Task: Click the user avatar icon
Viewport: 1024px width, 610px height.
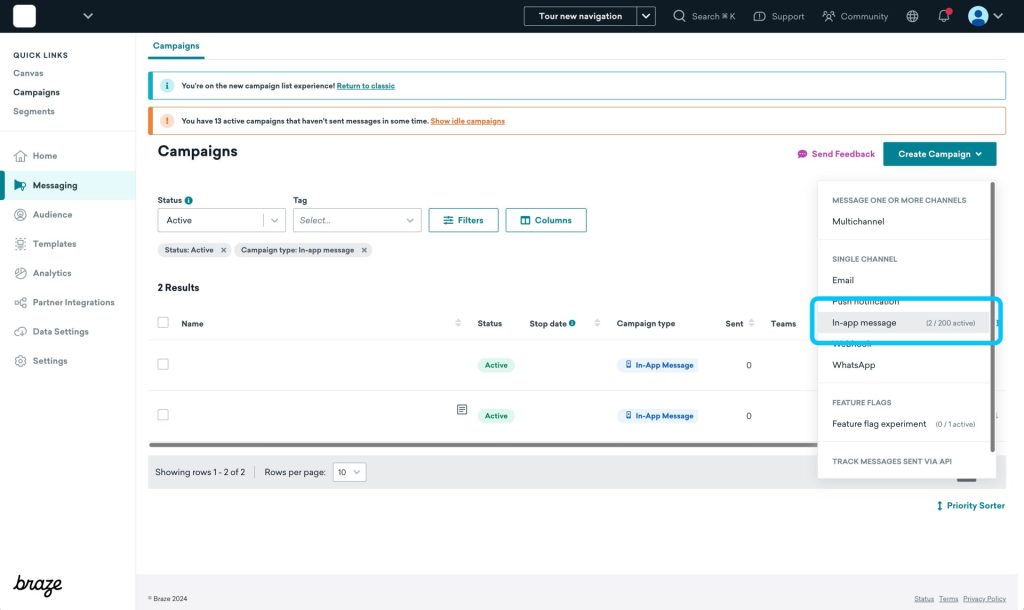Action: coord(978,16)
